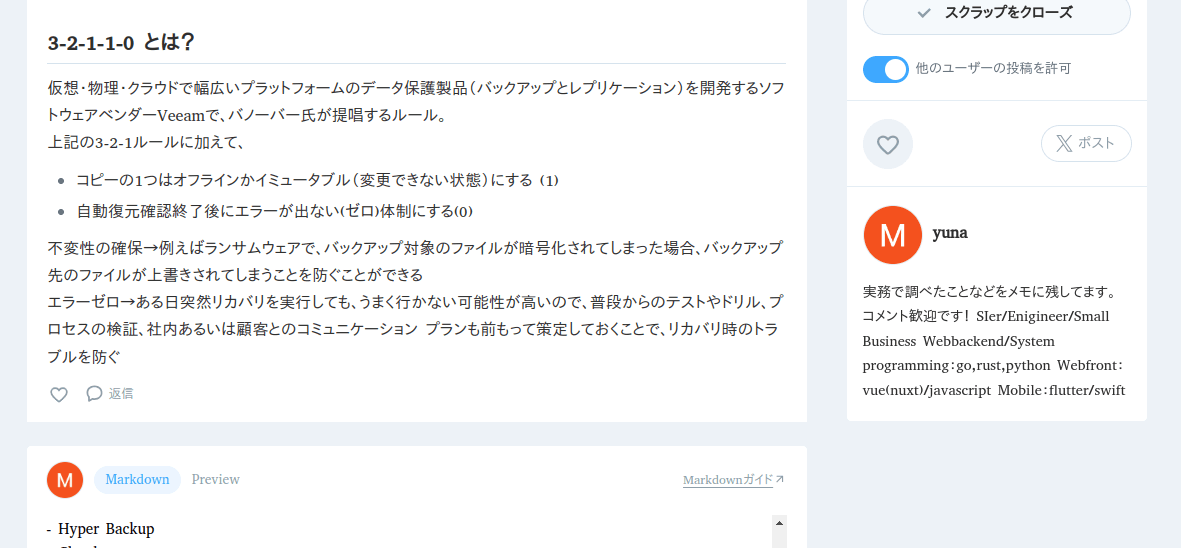The width and height of the screenshot is (1181, 548).
Task: Open yuna's profile name link
Action: point(950,233)
